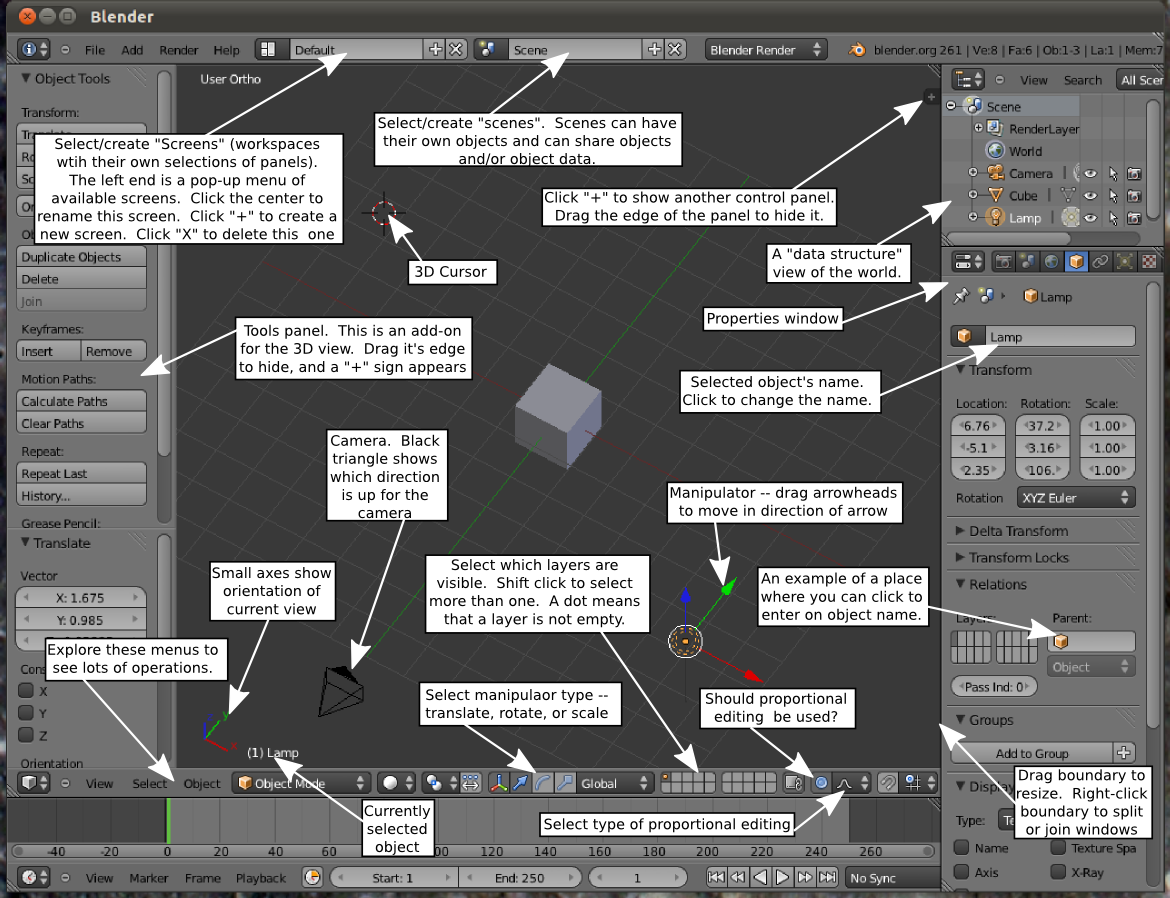Select the scale manipulator icon

(565, 782)
